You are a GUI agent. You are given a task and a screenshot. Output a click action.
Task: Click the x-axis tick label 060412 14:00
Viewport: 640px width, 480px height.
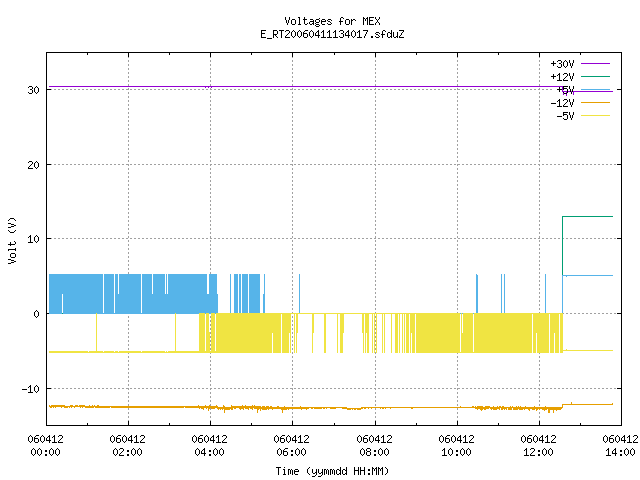point(620,445)
